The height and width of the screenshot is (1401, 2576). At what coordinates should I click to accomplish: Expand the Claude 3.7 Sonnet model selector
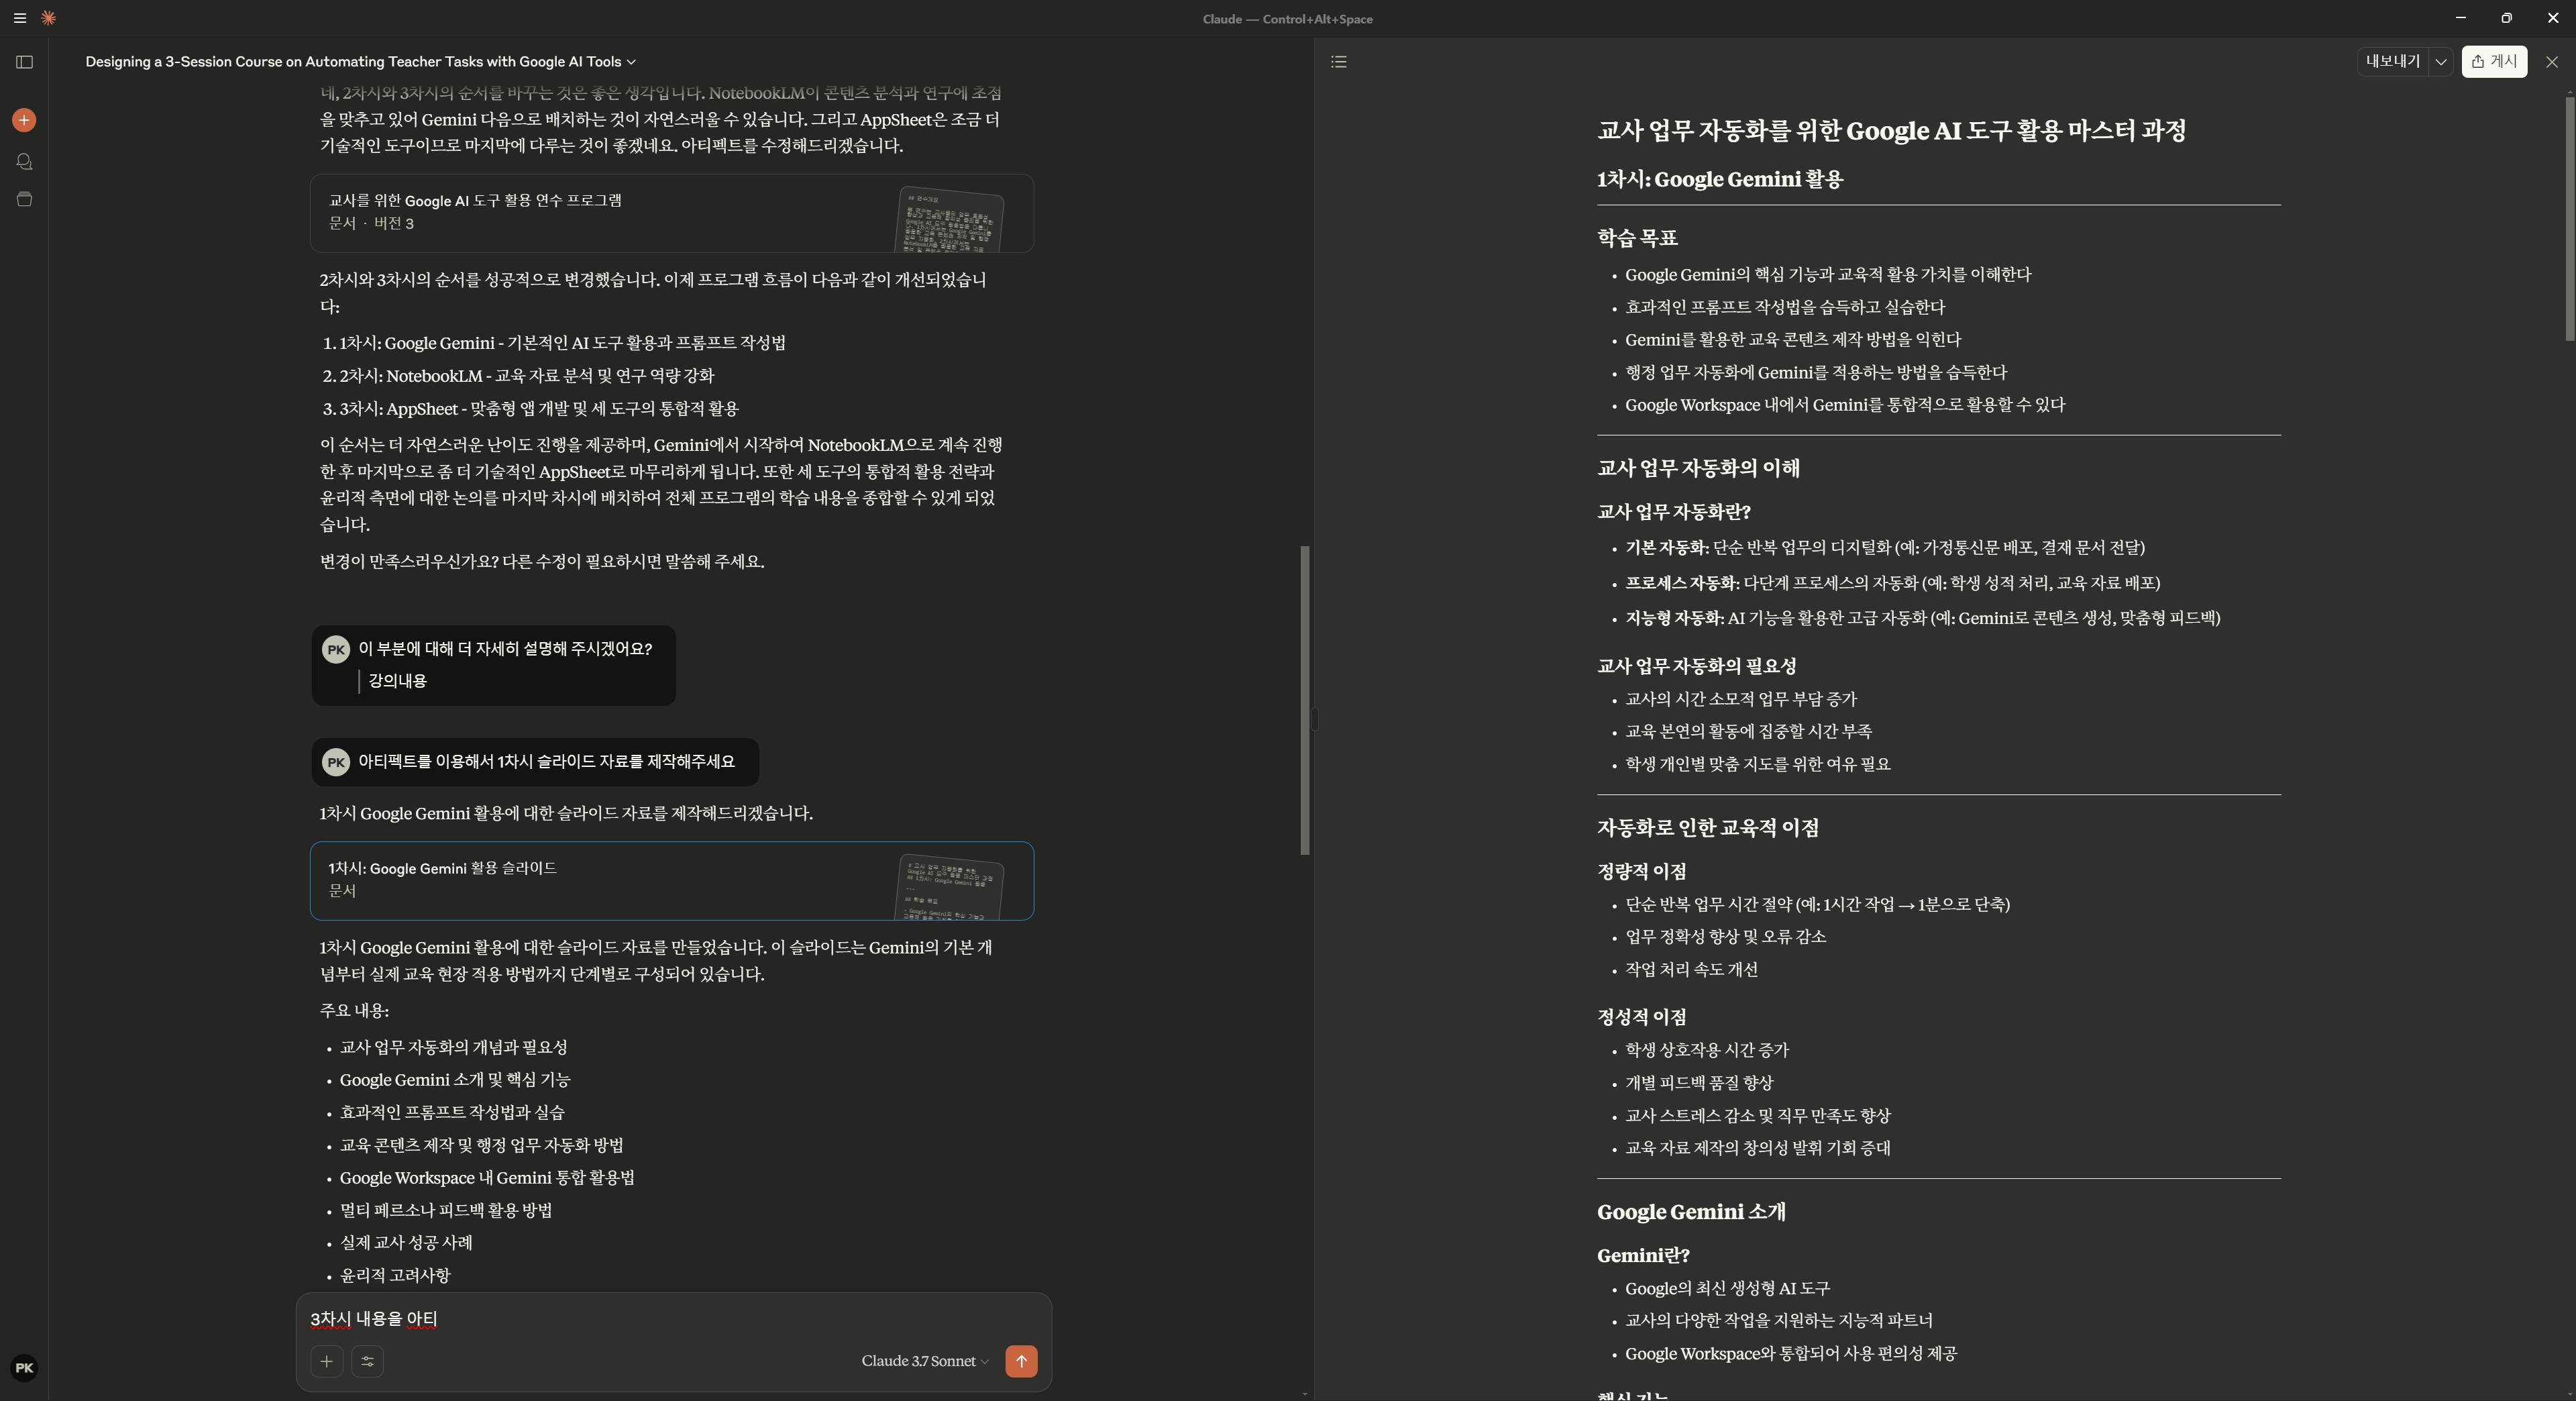[924, 1361]
